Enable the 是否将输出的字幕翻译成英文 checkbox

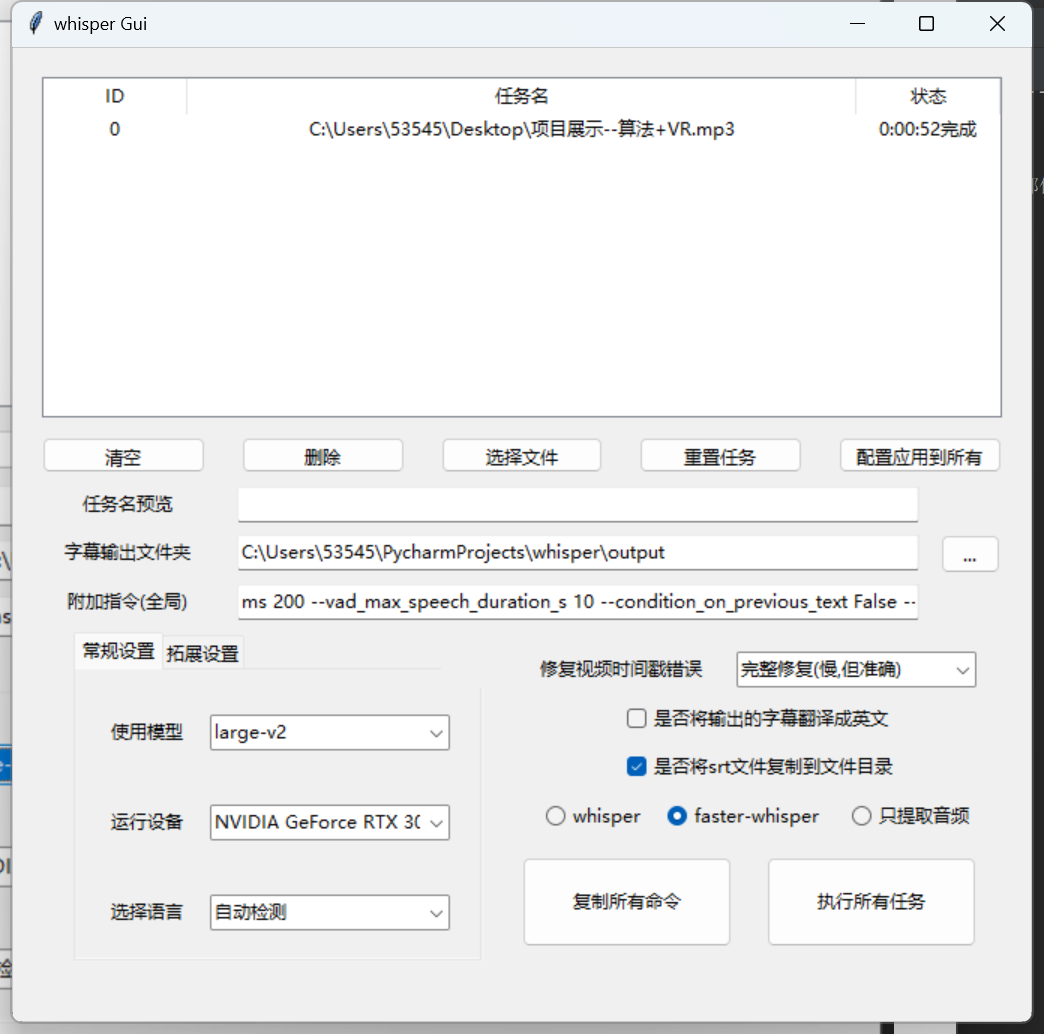coord(636,718)
